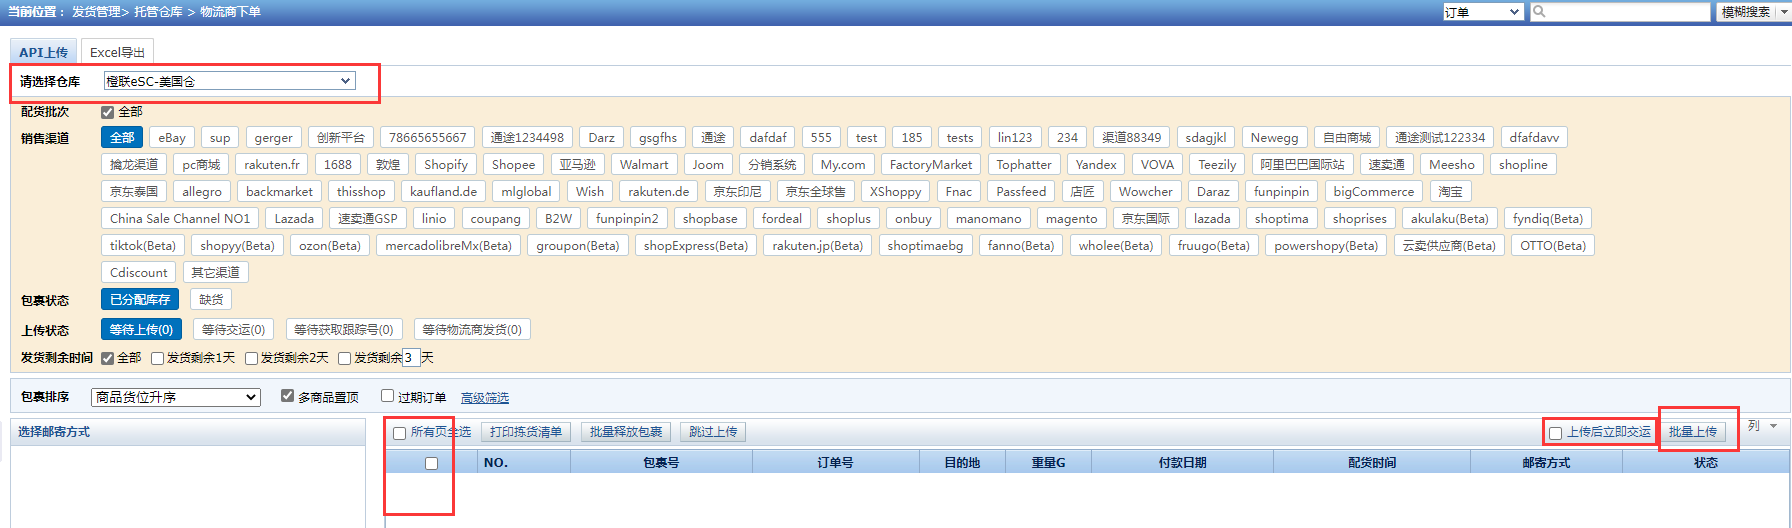Viewport: 1792px width, 528px height.
Task: Filter by 京东国际 channel
Action: (1145, 218)
